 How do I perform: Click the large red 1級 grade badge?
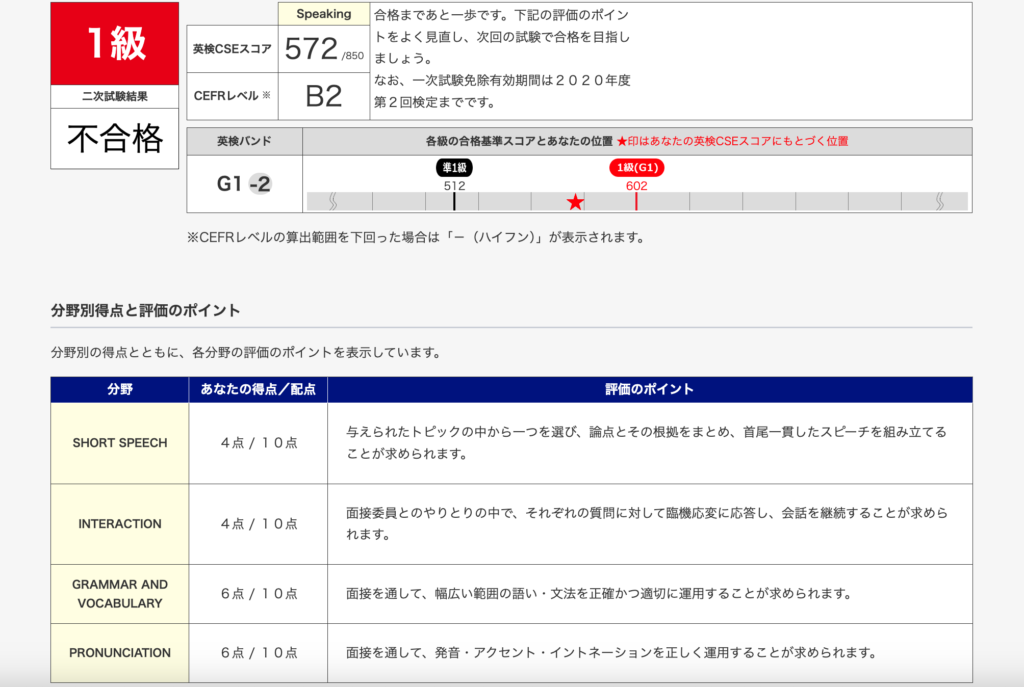[x=115, y=44]
